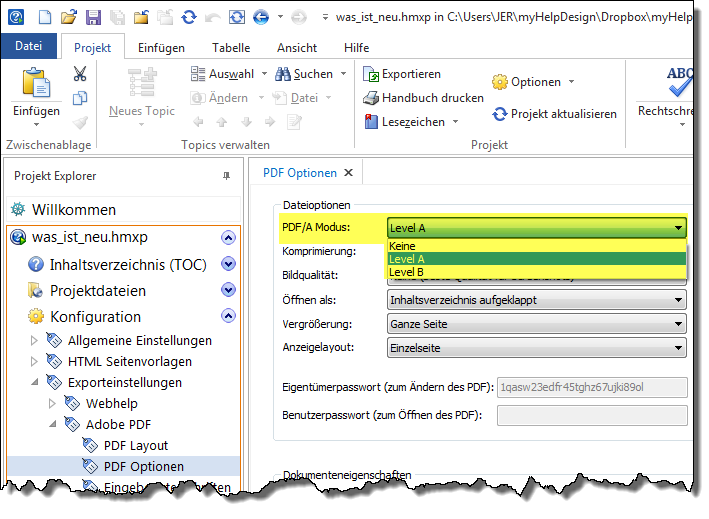Pin the Projekt Explorer panel
Viewport: 709px width, 519px height.
pyautogui.click(x=225, y=176)
